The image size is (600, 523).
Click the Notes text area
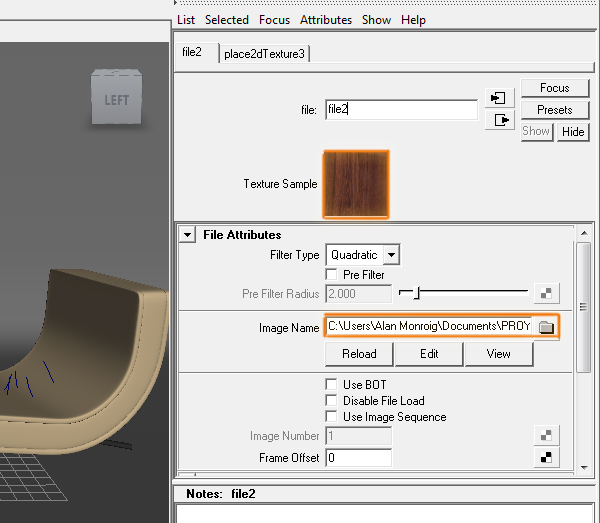point(384,514)
